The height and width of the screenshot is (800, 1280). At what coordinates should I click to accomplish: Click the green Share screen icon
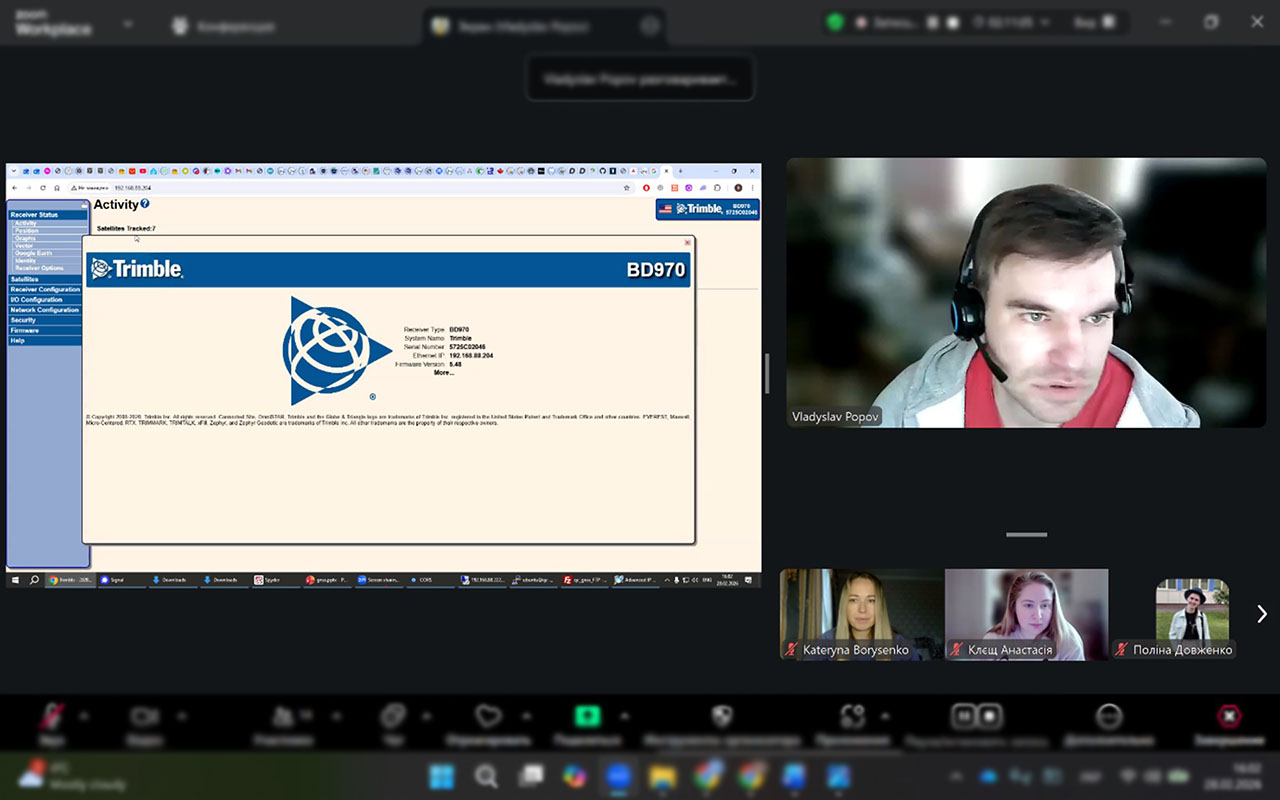pyautogui.click(x=586, y=716)
